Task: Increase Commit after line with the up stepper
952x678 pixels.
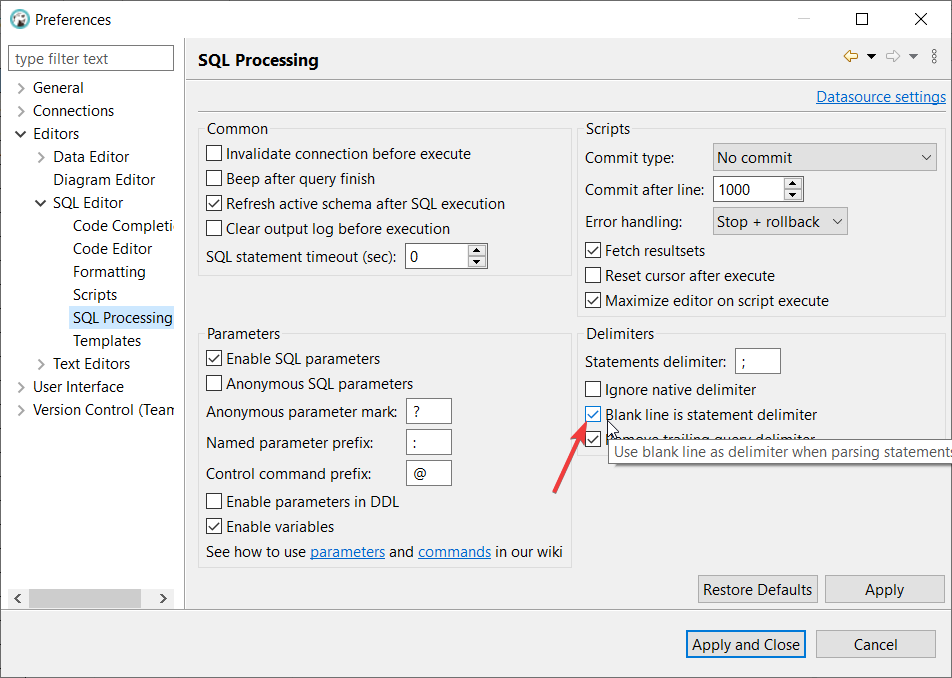Action: (x=791, y=182)
